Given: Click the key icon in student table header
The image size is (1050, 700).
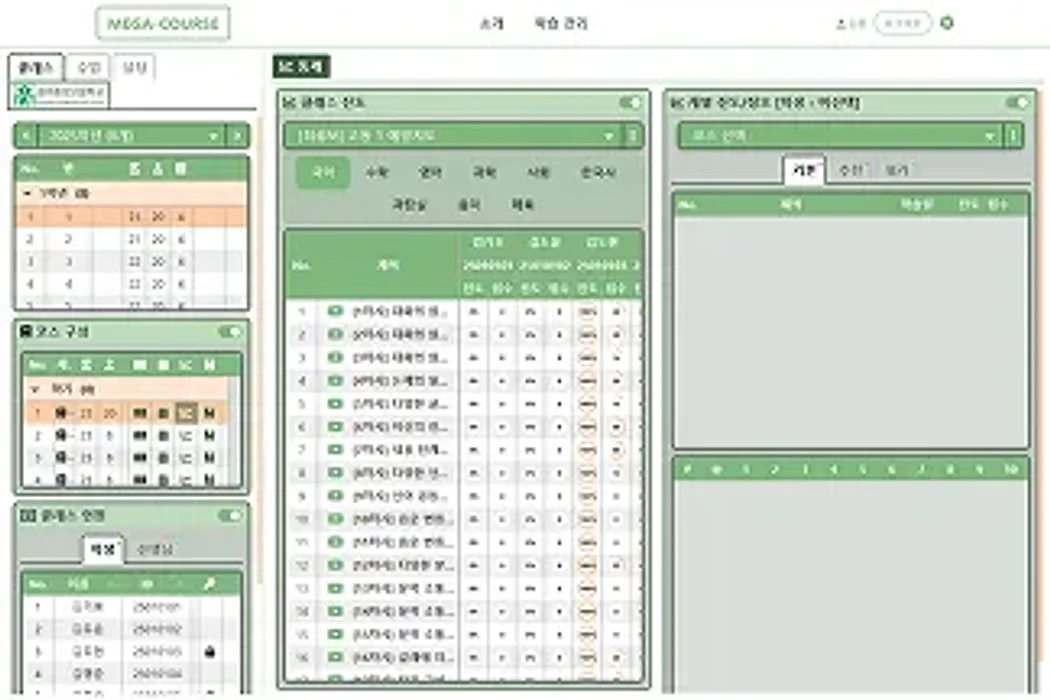Looking at the screenshot, I should (x=210, y=584).
